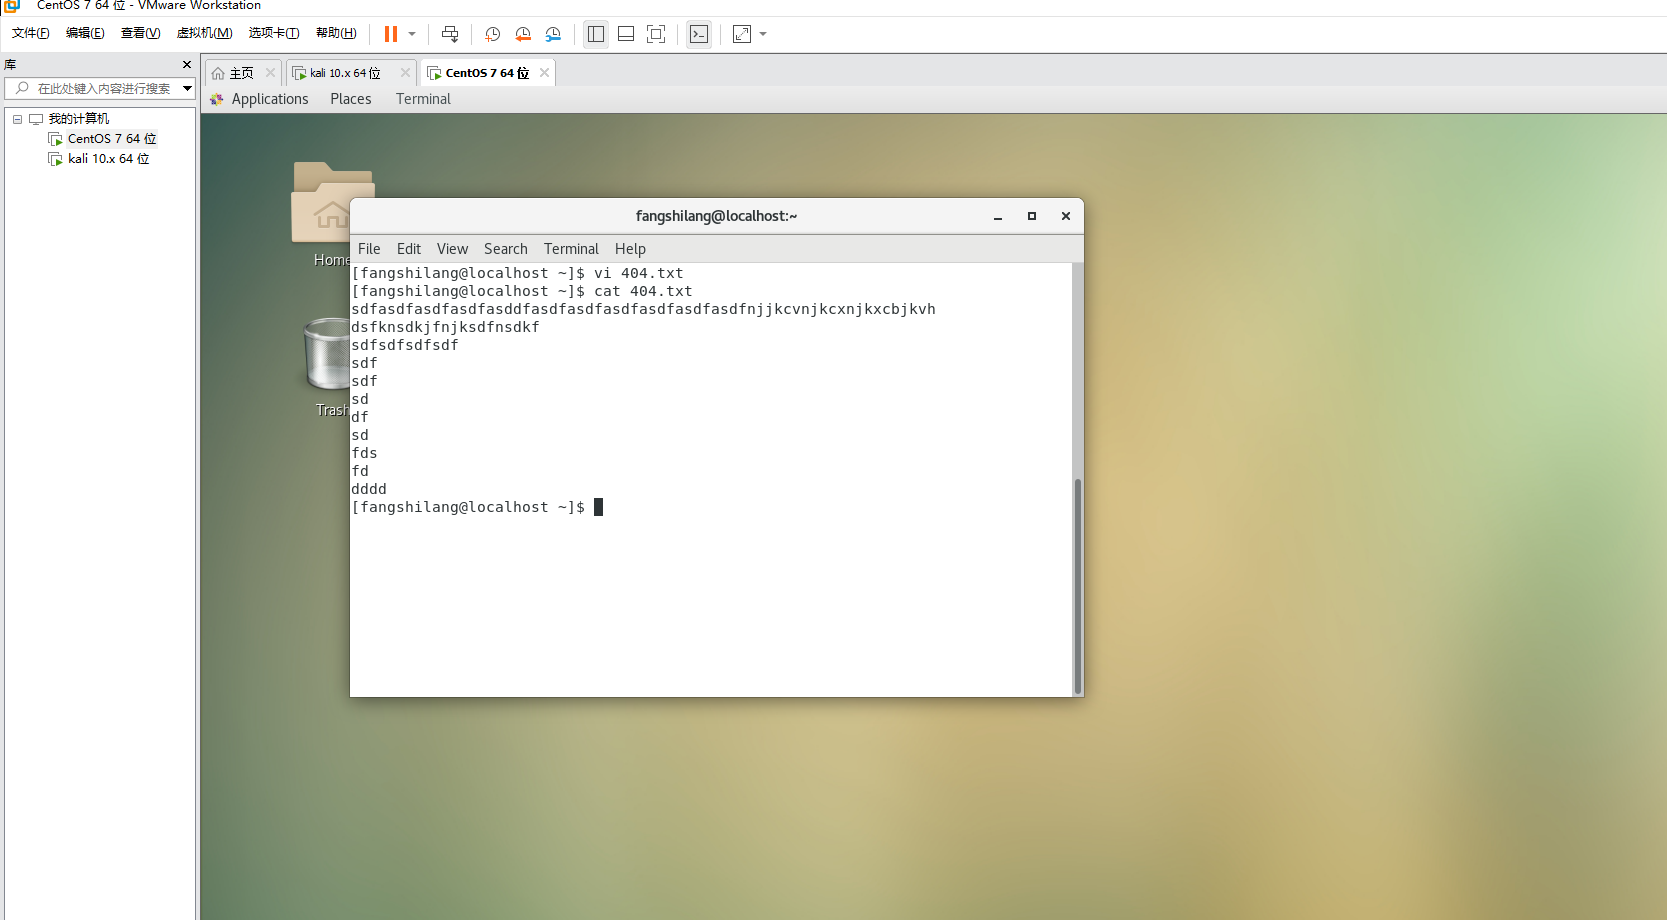Open the 选项卡(T) menu
Viewport: 1667px width, 920px height.
point(274,33)
